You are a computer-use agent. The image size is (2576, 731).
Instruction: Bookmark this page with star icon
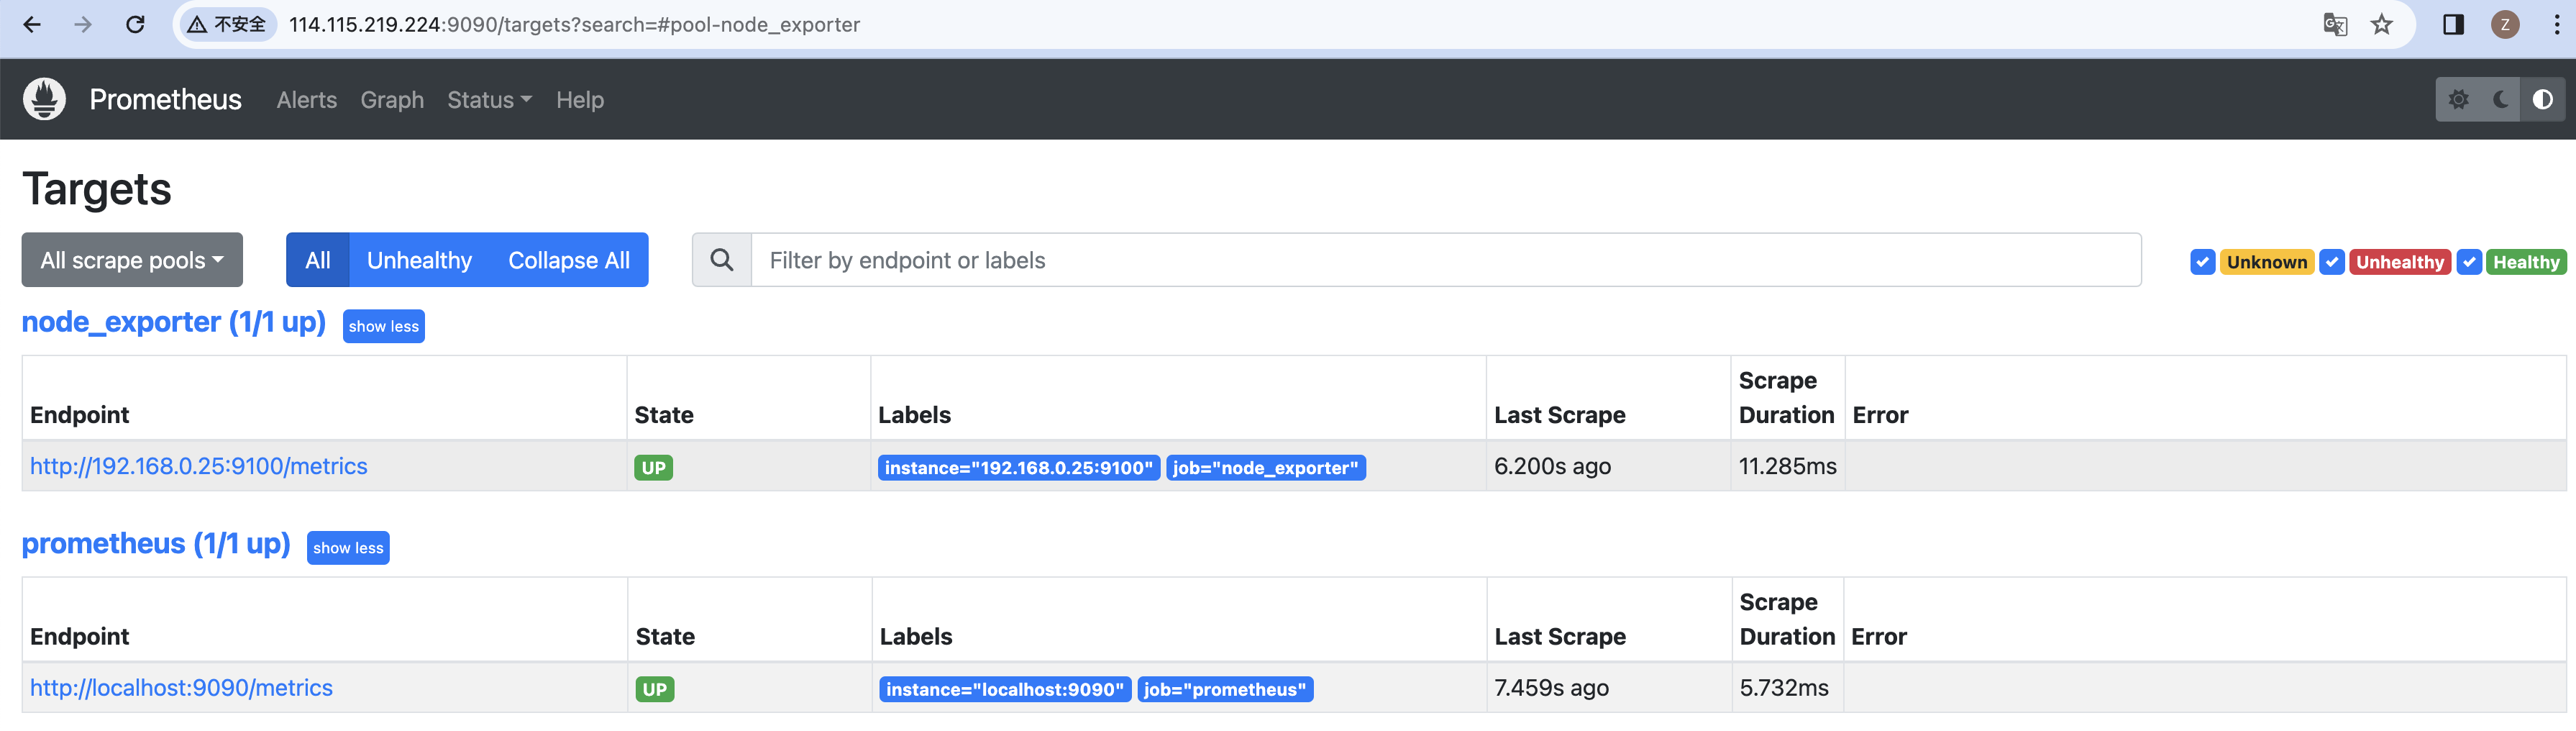pyautogui.click(x=2382, y=24)
